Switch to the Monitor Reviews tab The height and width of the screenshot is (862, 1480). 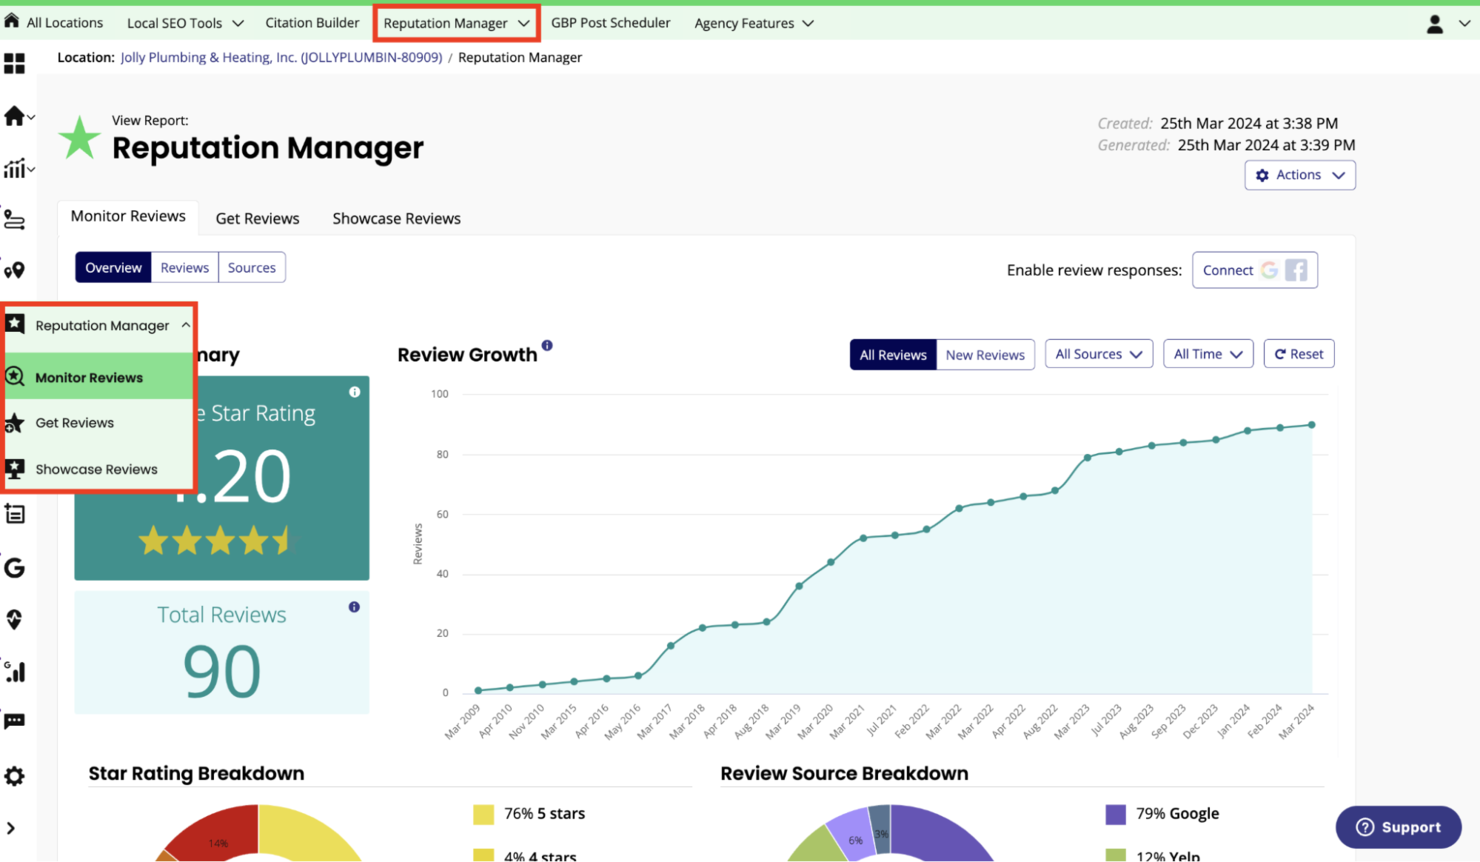[128, 217]
